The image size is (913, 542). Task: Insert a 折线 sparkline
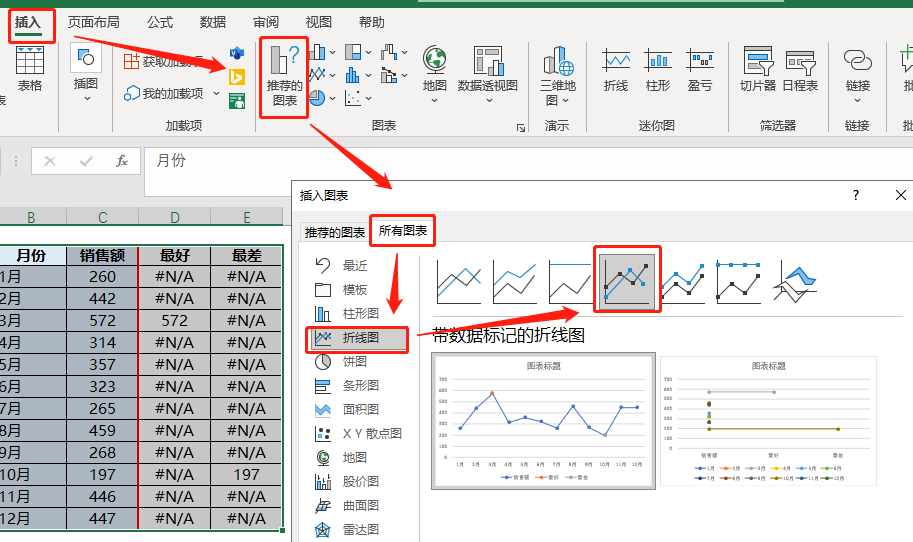click(615, 70)
